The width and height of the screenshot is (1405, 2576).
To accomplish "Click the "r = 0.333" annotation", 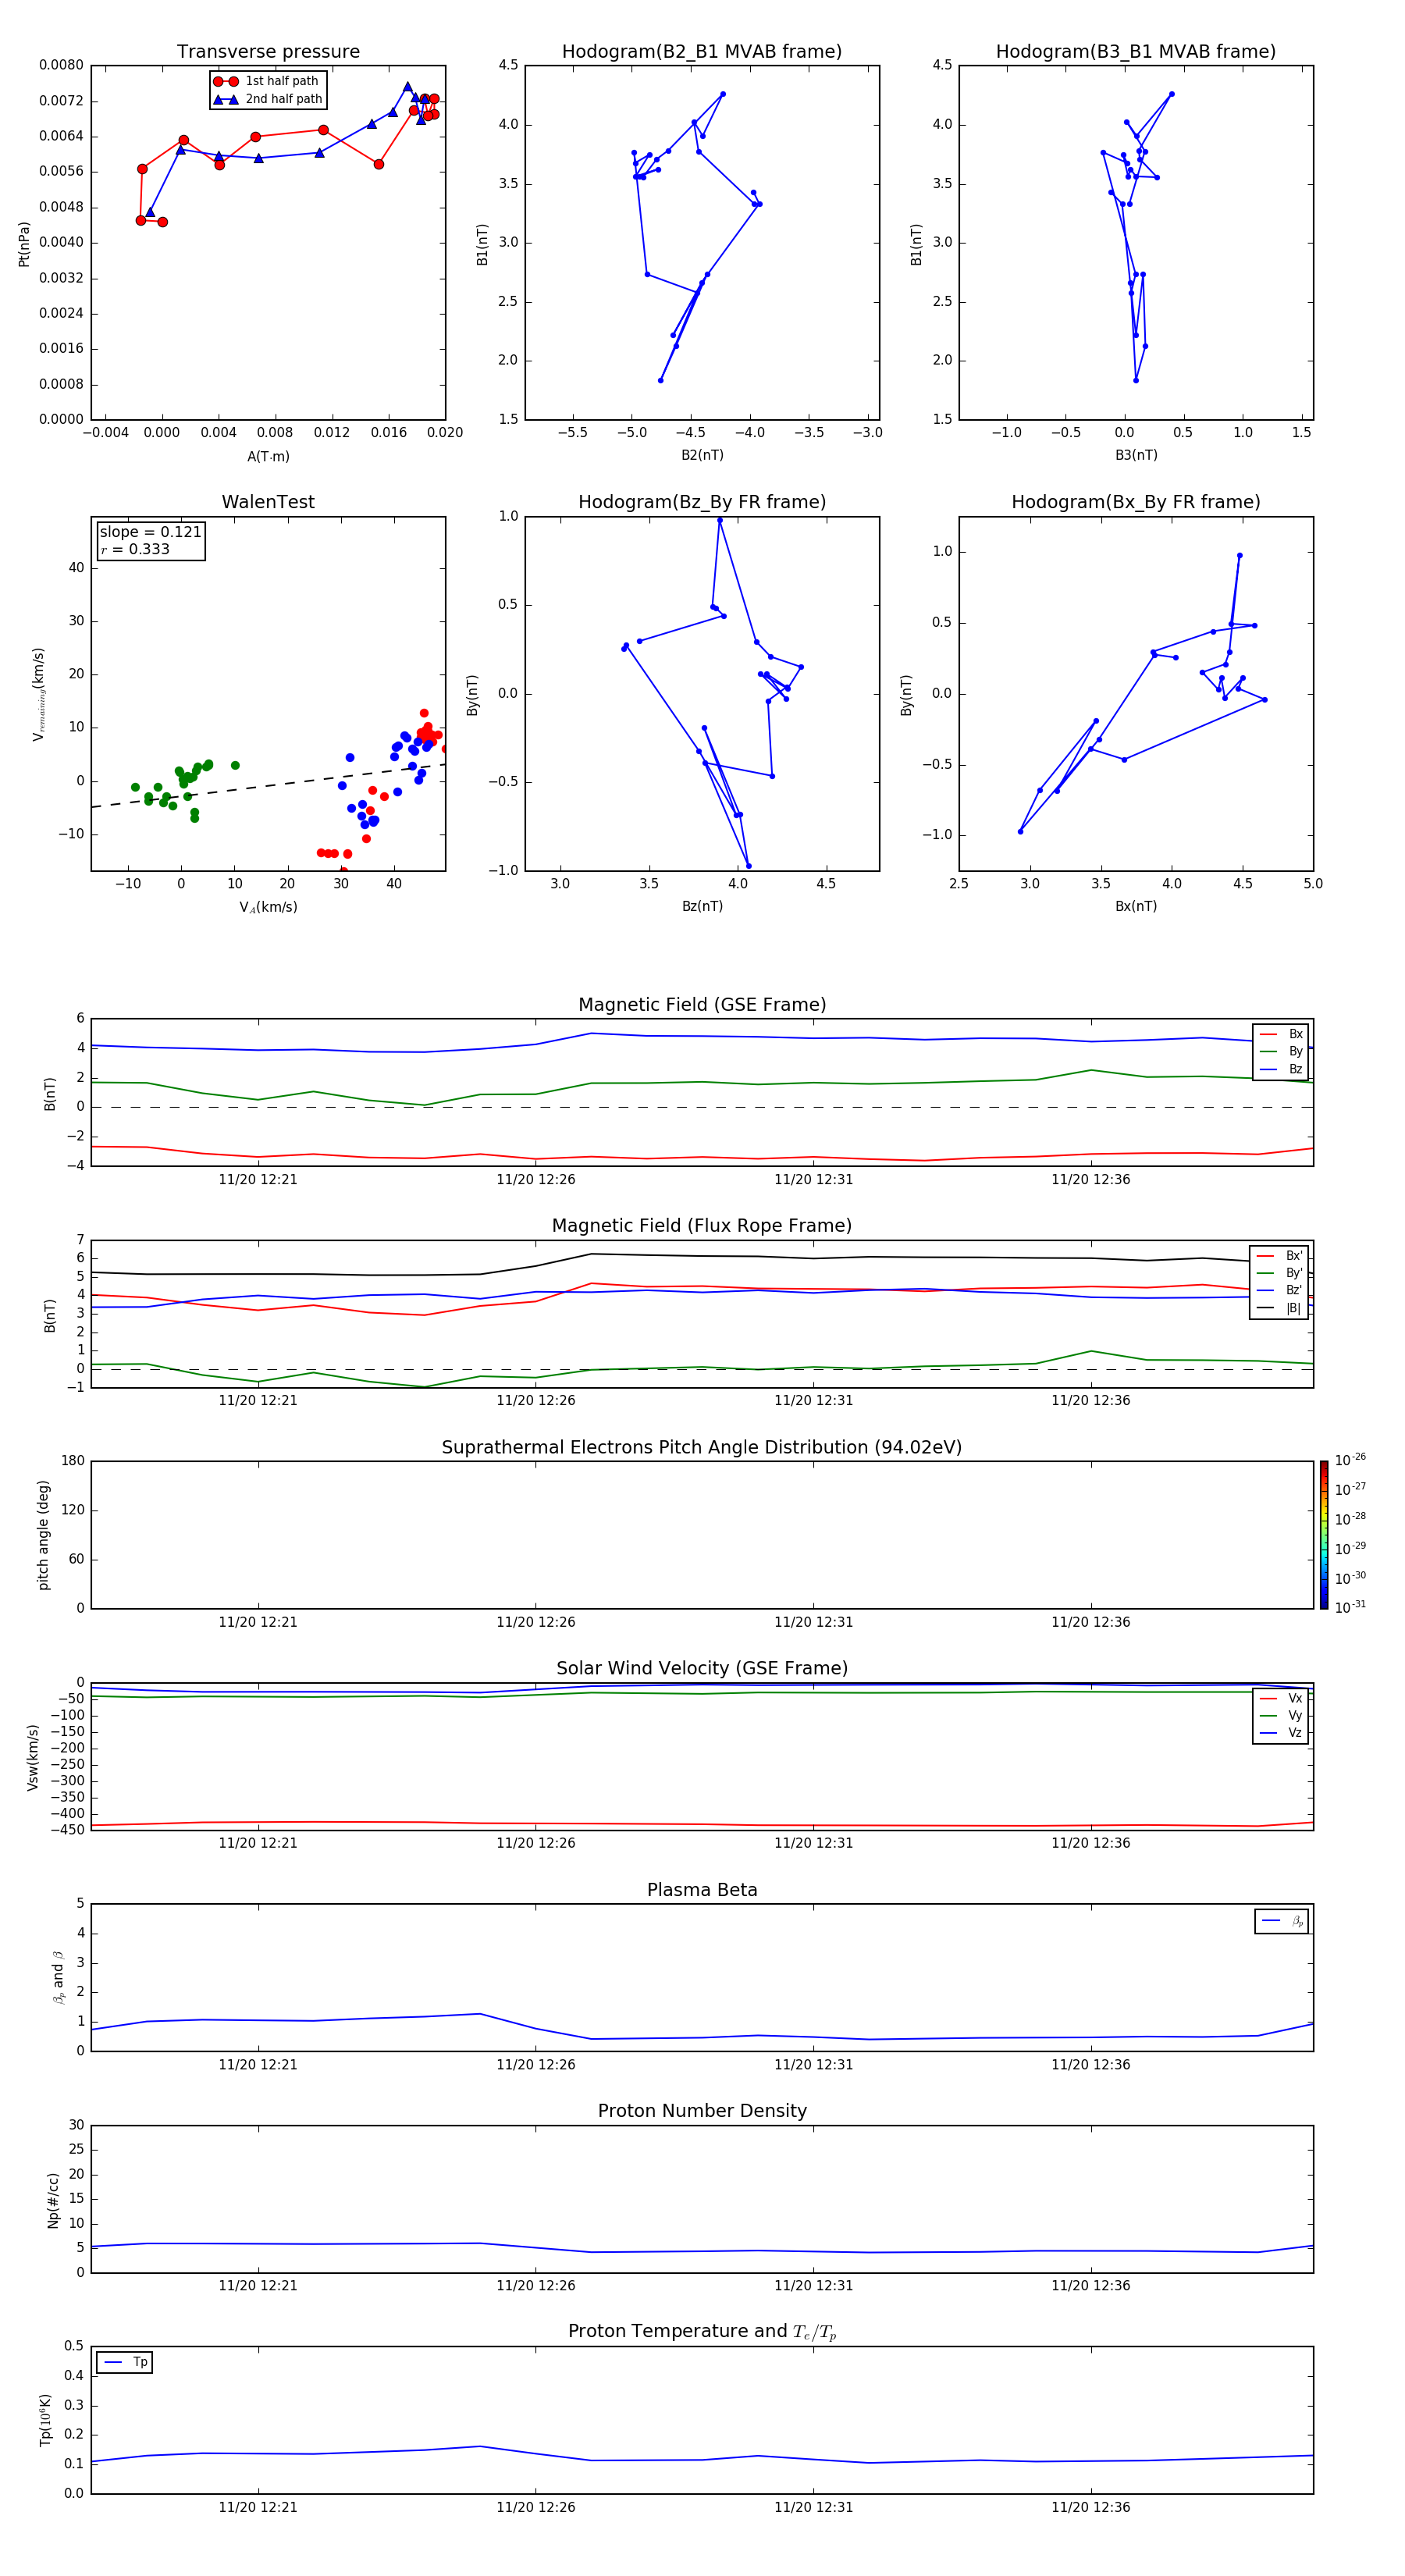I will point(135,549).
